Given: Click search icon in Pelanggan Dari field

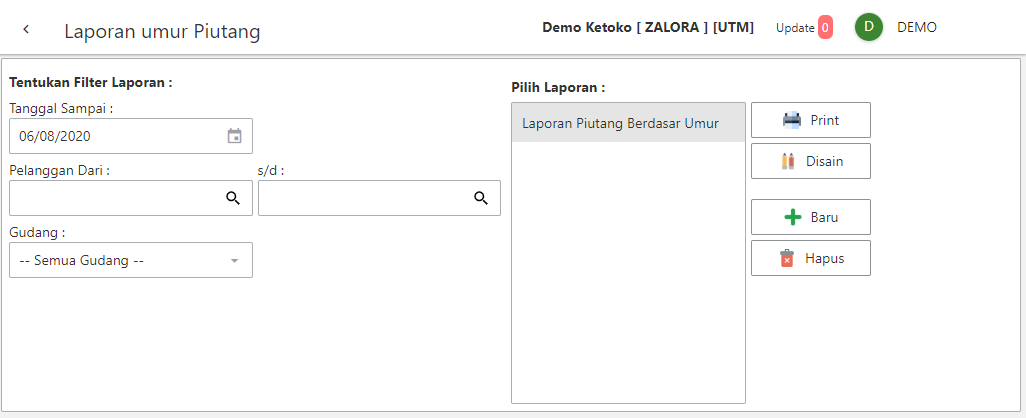Looking at the screenshot, I should (x=233, y=198).
